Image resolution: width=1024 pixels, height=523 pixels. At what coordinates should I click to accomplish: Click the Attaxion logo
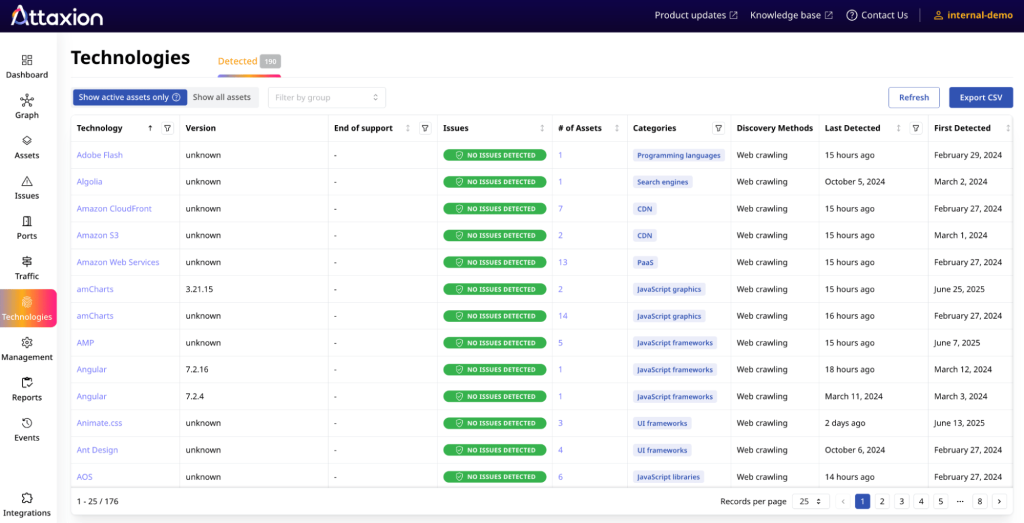click(x=57, y=15)
